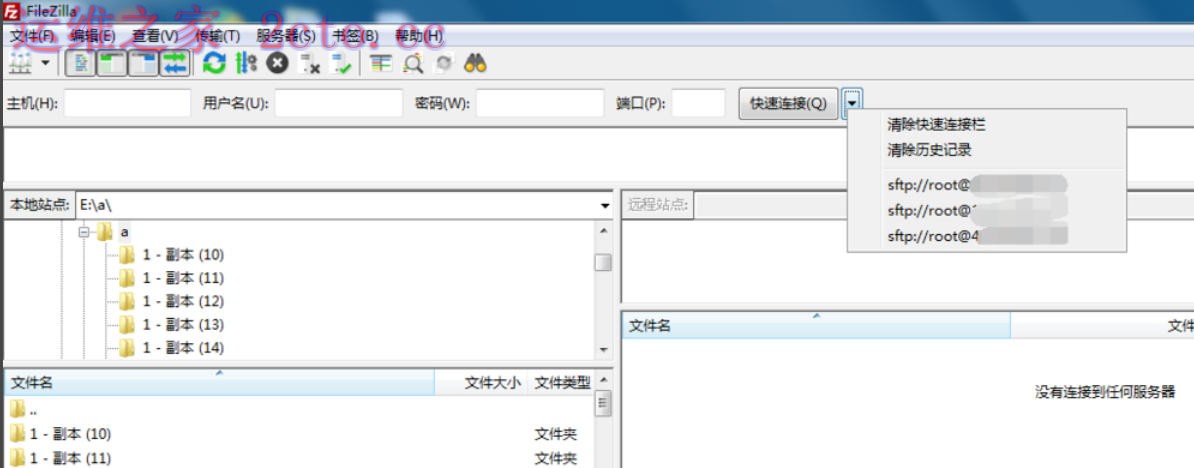Click 文件夹 type cell of 1 - 副本 (10)
The height and width of the screenshot is (468, 1194).
coord(556,435)
